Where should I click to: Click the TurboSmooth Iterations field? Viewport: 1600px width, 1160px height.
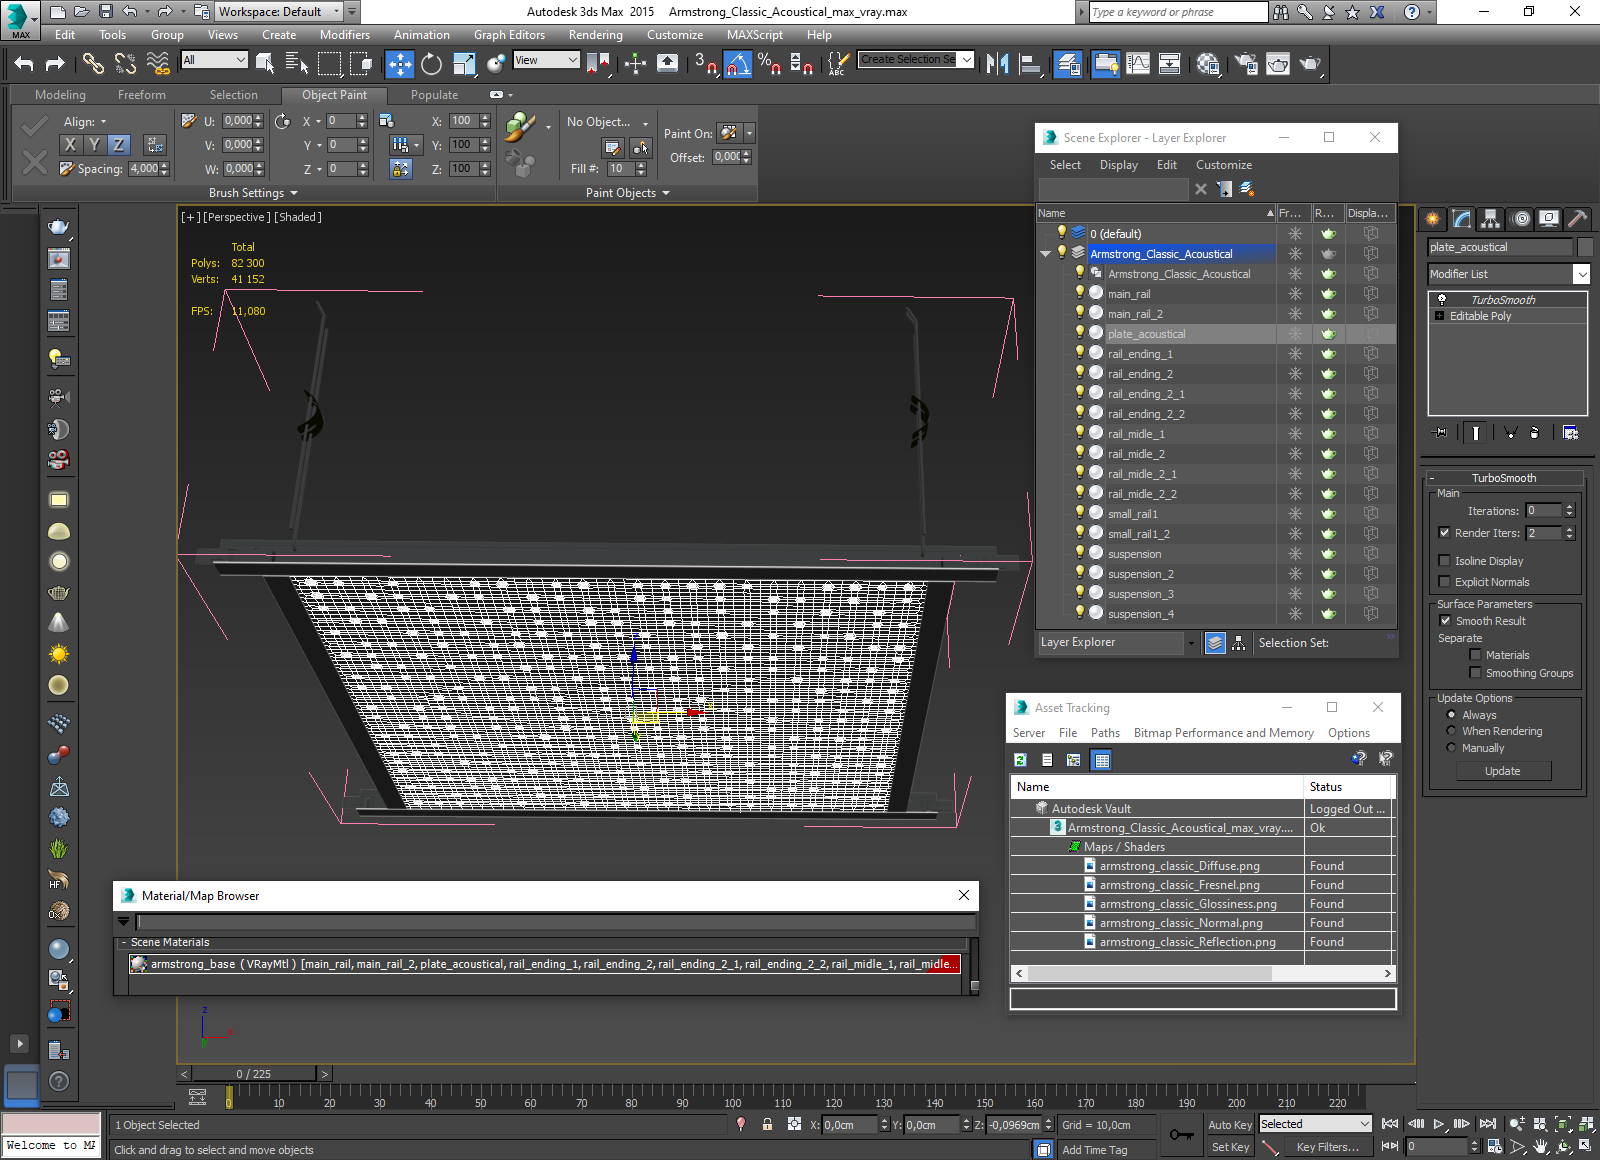click(x=1544, y=511)
